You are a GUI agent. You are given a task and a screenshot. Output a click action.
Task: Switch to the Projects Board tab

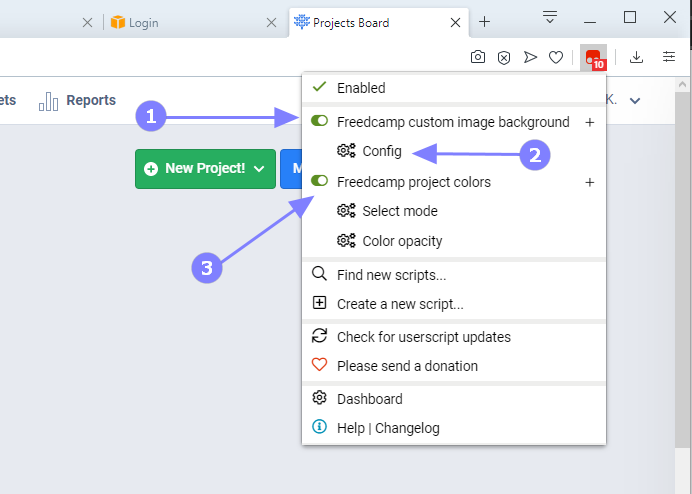(379, 23)
